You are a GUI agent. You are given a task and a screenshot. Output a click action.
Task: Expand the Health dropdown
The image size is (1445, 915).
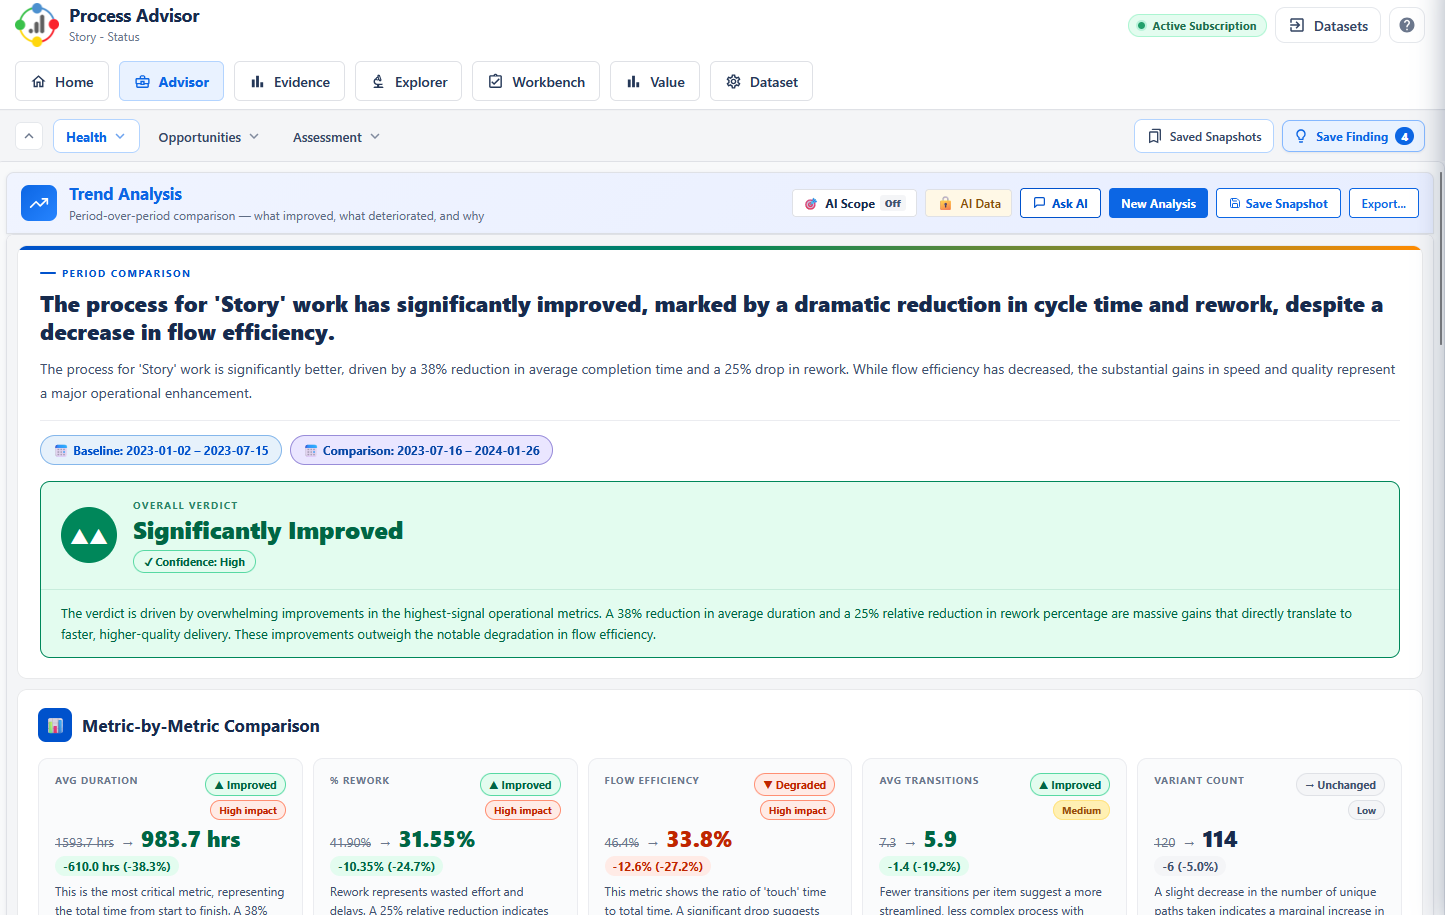(96, 136)
